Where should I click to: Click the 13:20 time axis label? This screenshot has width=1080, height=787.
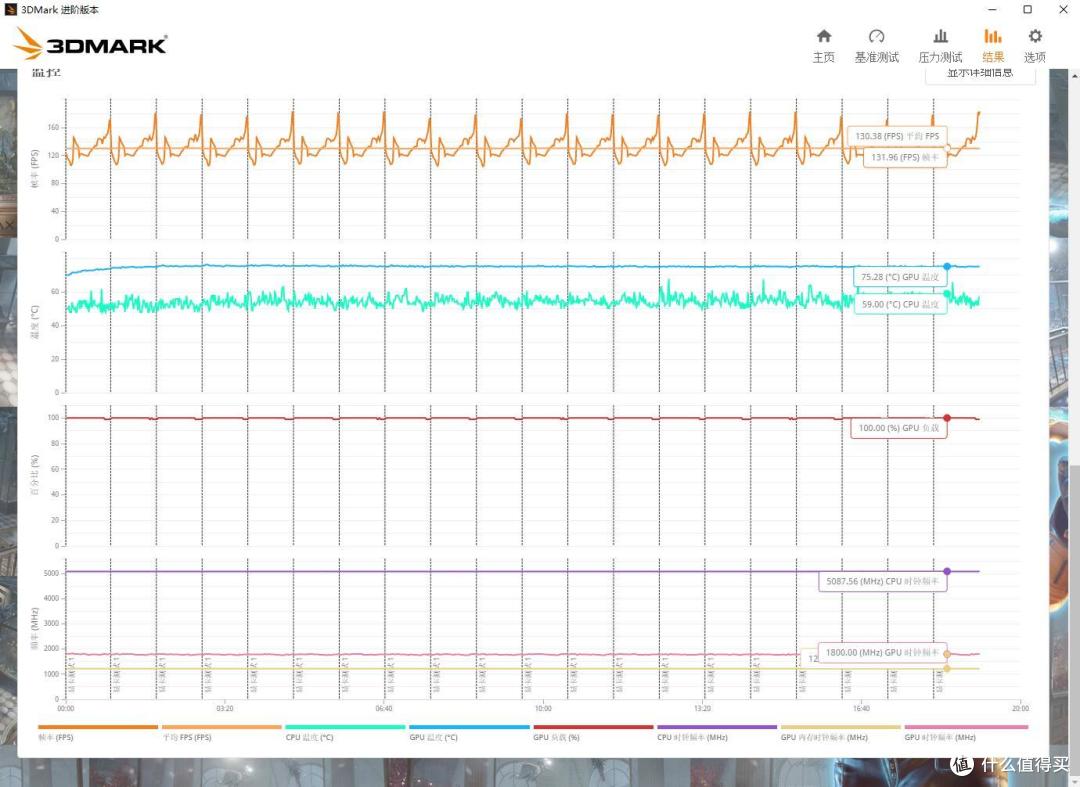(x=702, y=709)
